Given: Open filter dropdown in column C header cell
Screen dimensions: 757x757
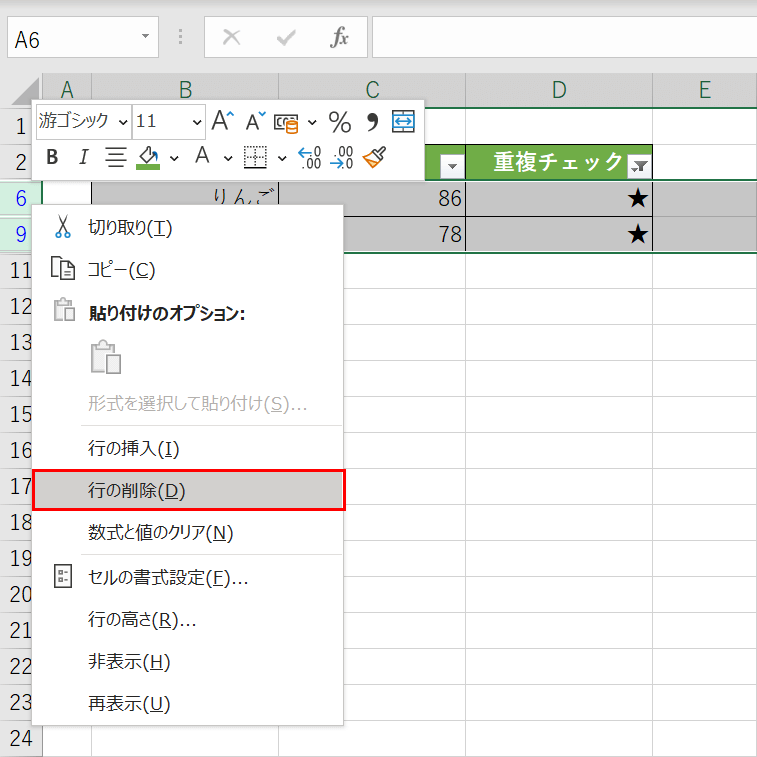Looking at the screenshot, I should 452,167.
